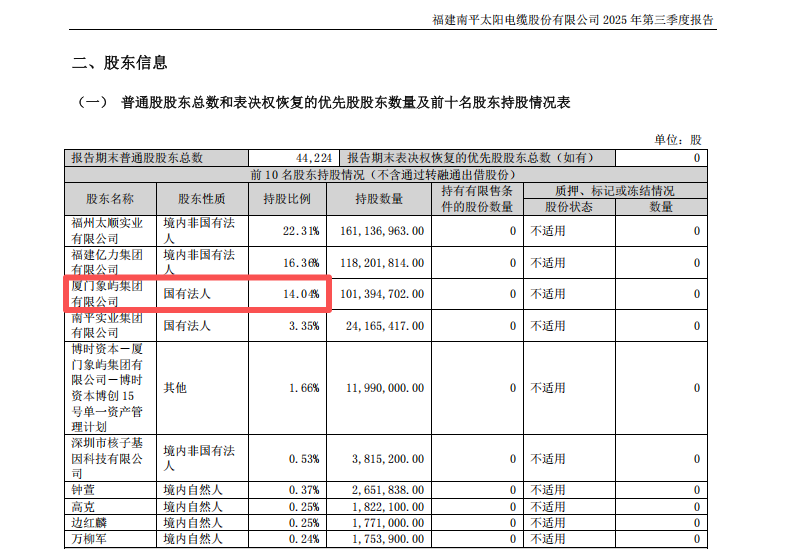Click the percentage '16.36%'
Screen dimensions: 789x549
(x=301, y=263)
